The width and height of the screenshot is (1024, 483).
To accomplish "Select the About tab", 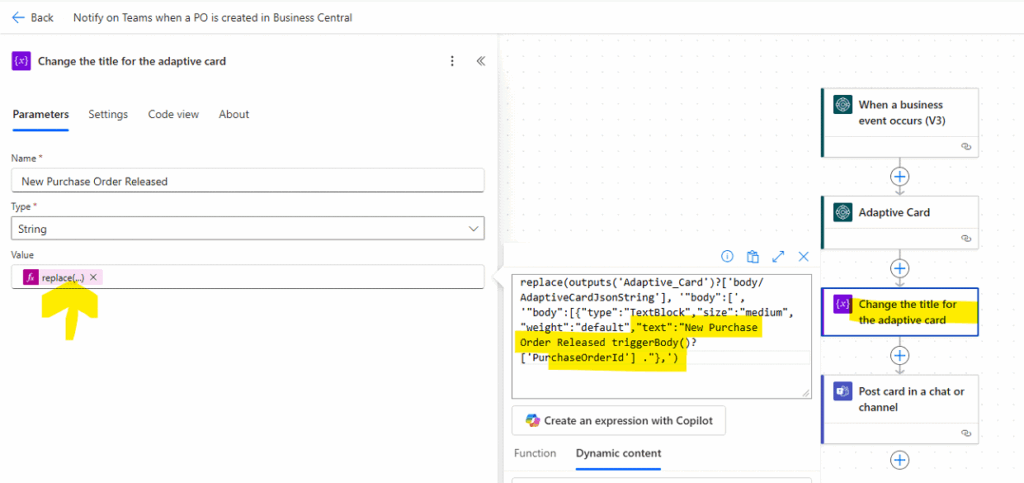I will (x=234, y=114).
